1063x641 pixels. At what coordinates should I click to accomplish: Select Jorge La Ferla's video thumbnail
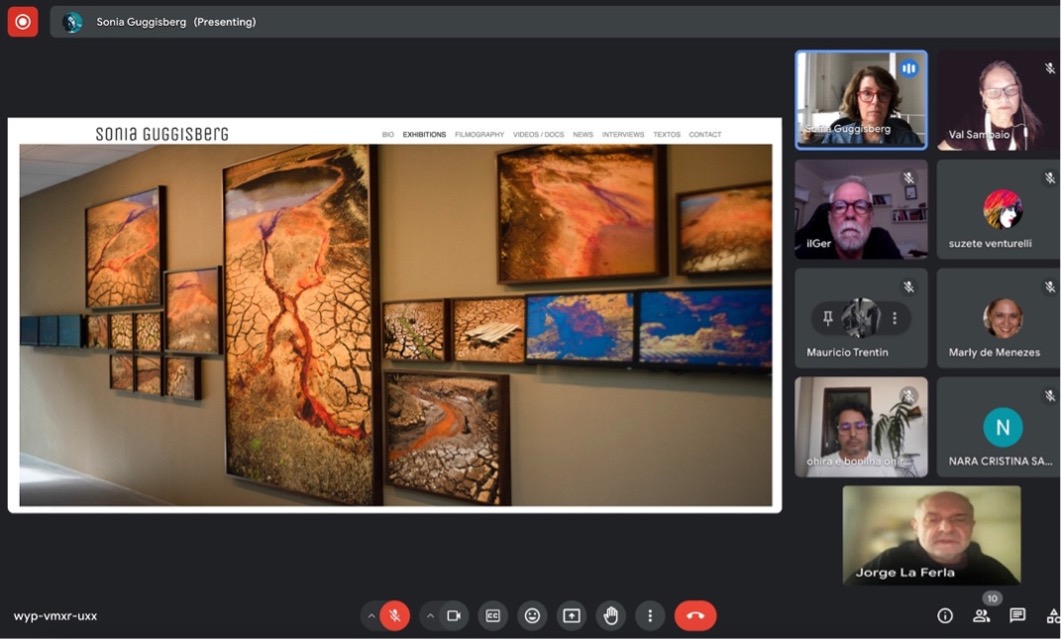click(x=931, y=535)
